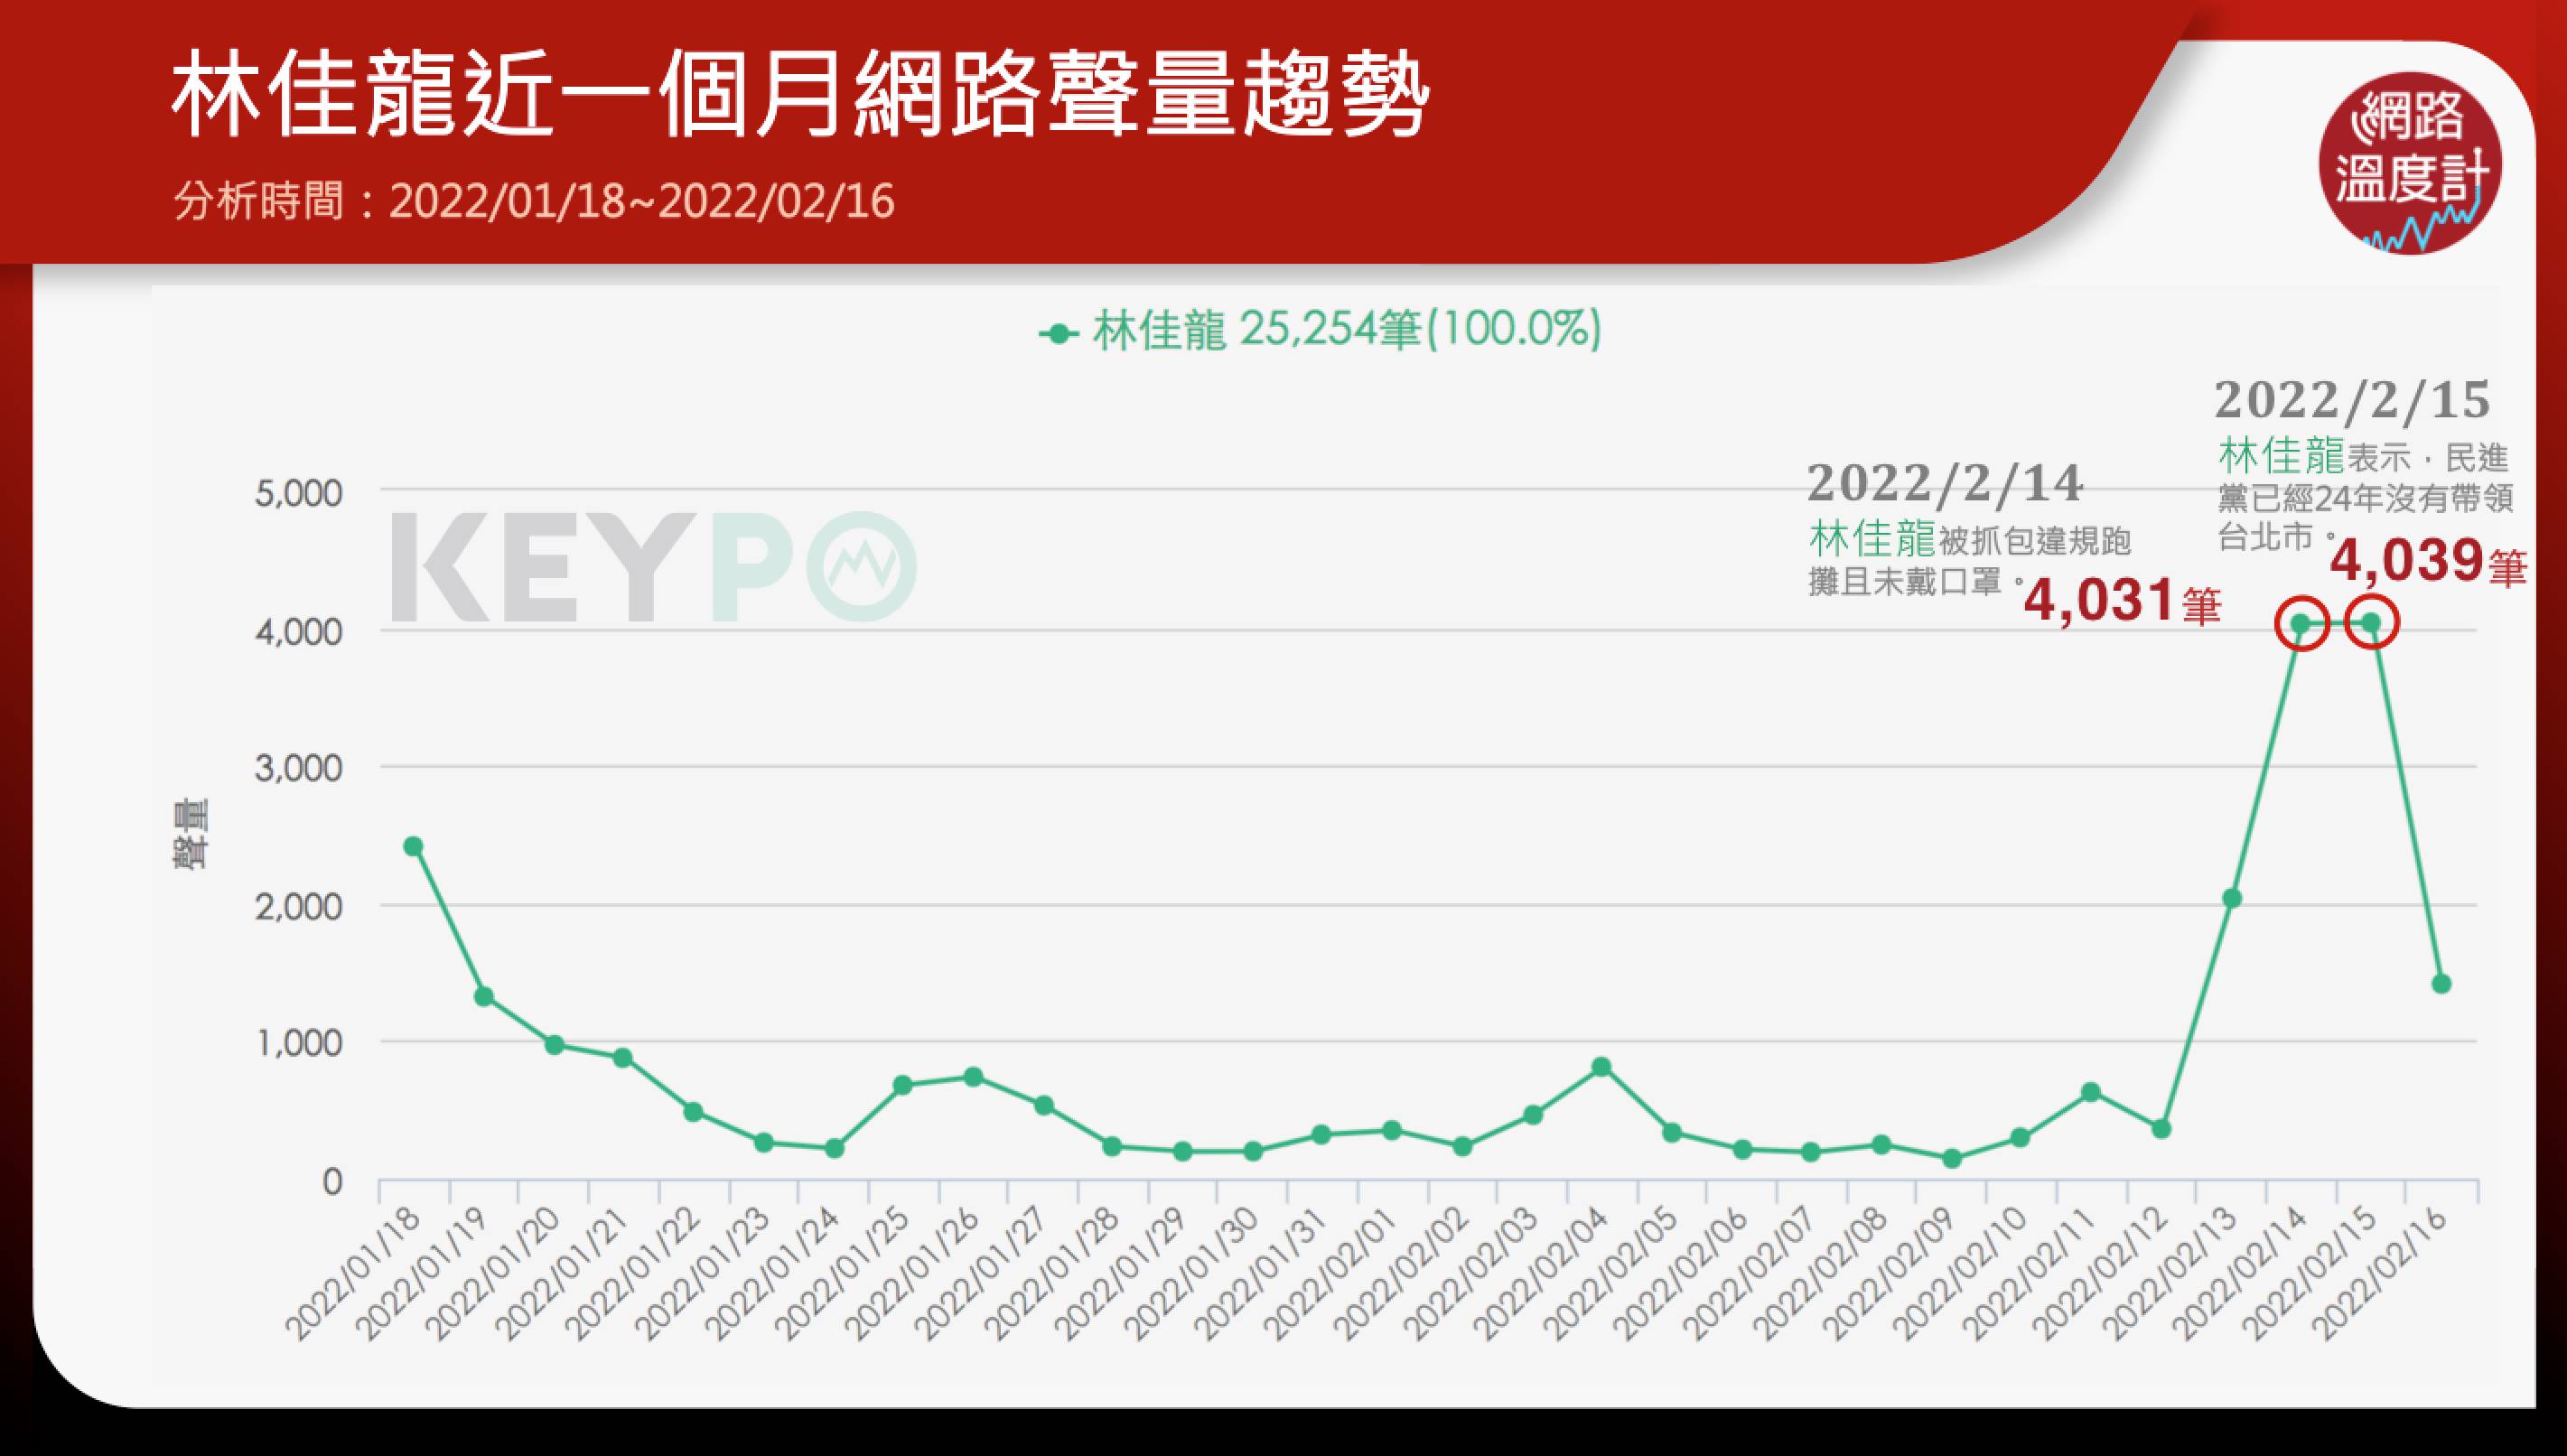Click the 2022/2/15 annotation heading

coord(2351,401)
